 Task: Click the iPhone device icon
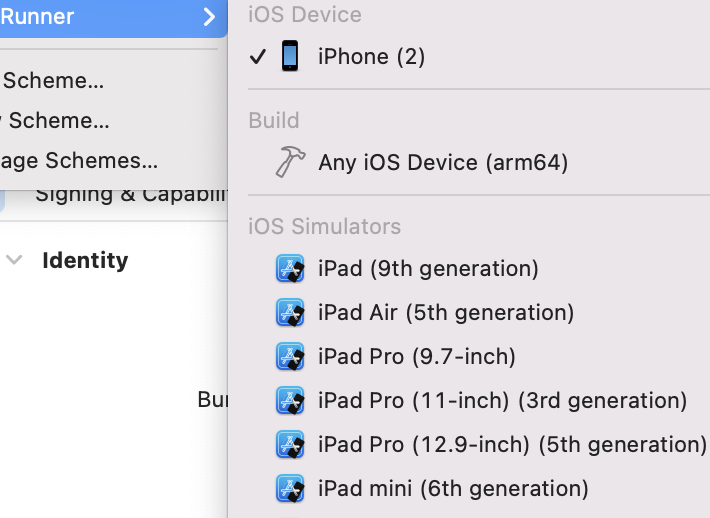pos(290,56)
